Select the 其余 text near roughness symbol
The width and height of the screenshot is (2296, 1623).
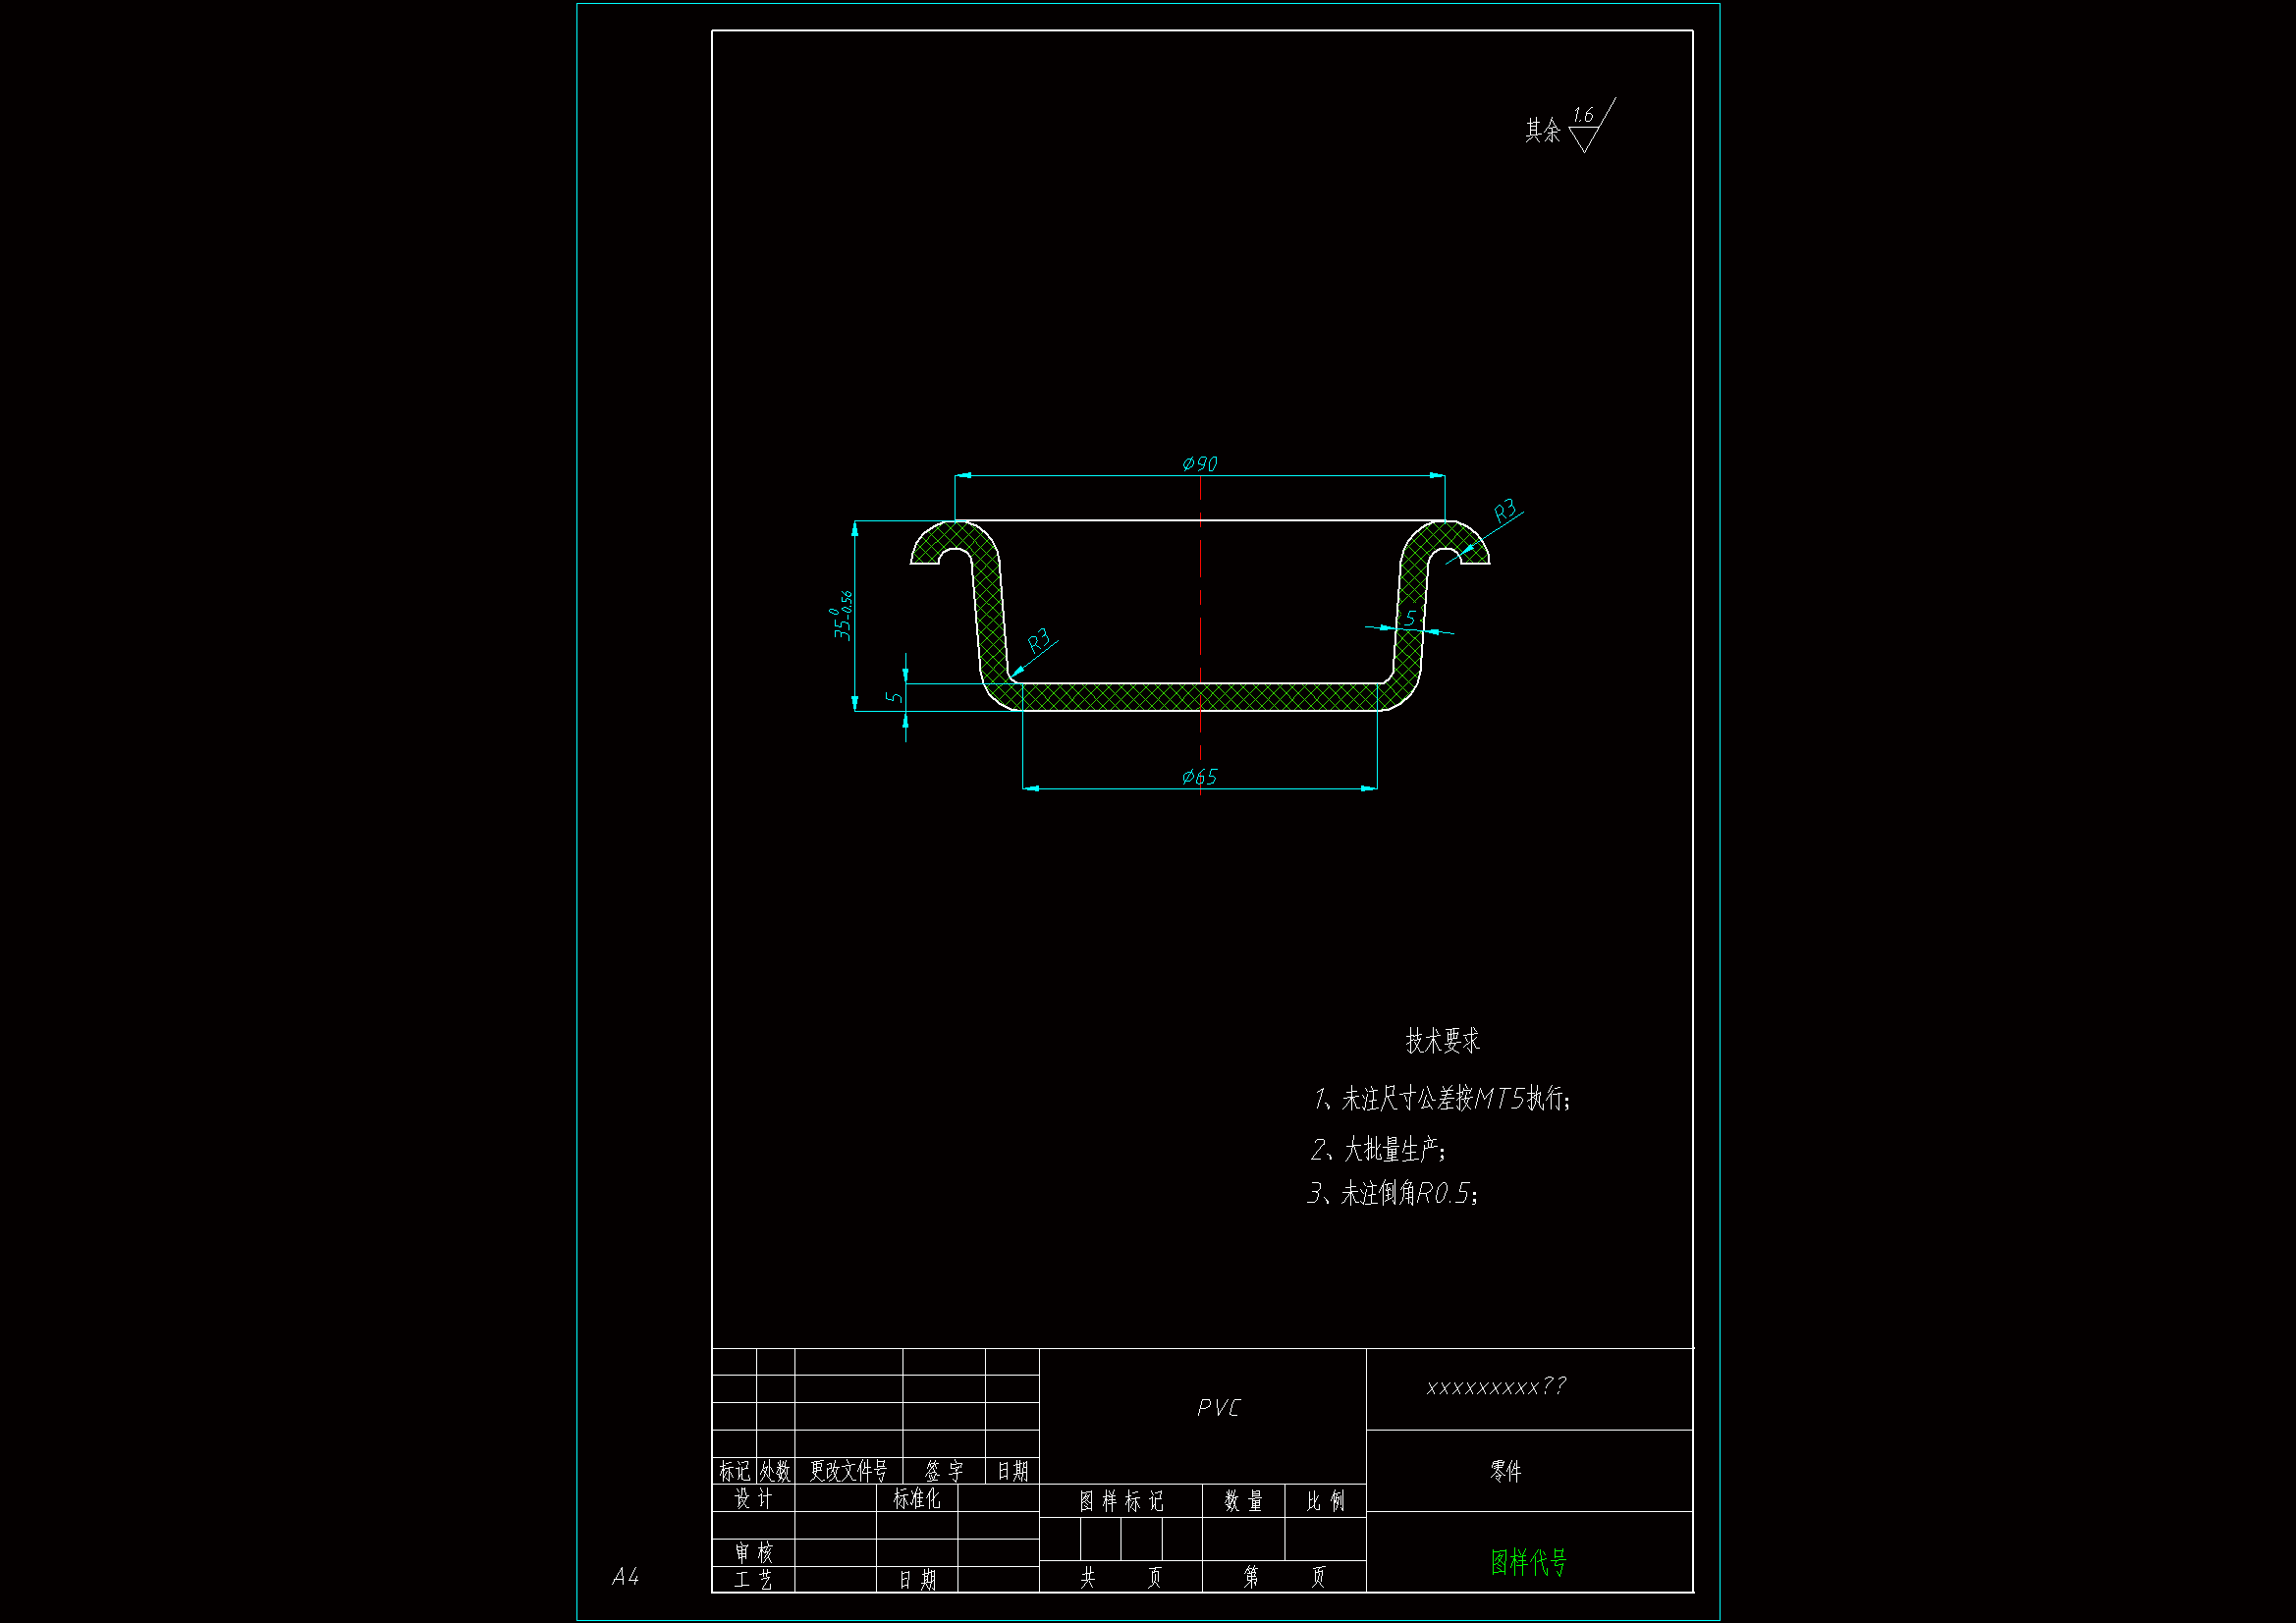pyautogui.click(x=1542, y=131)
